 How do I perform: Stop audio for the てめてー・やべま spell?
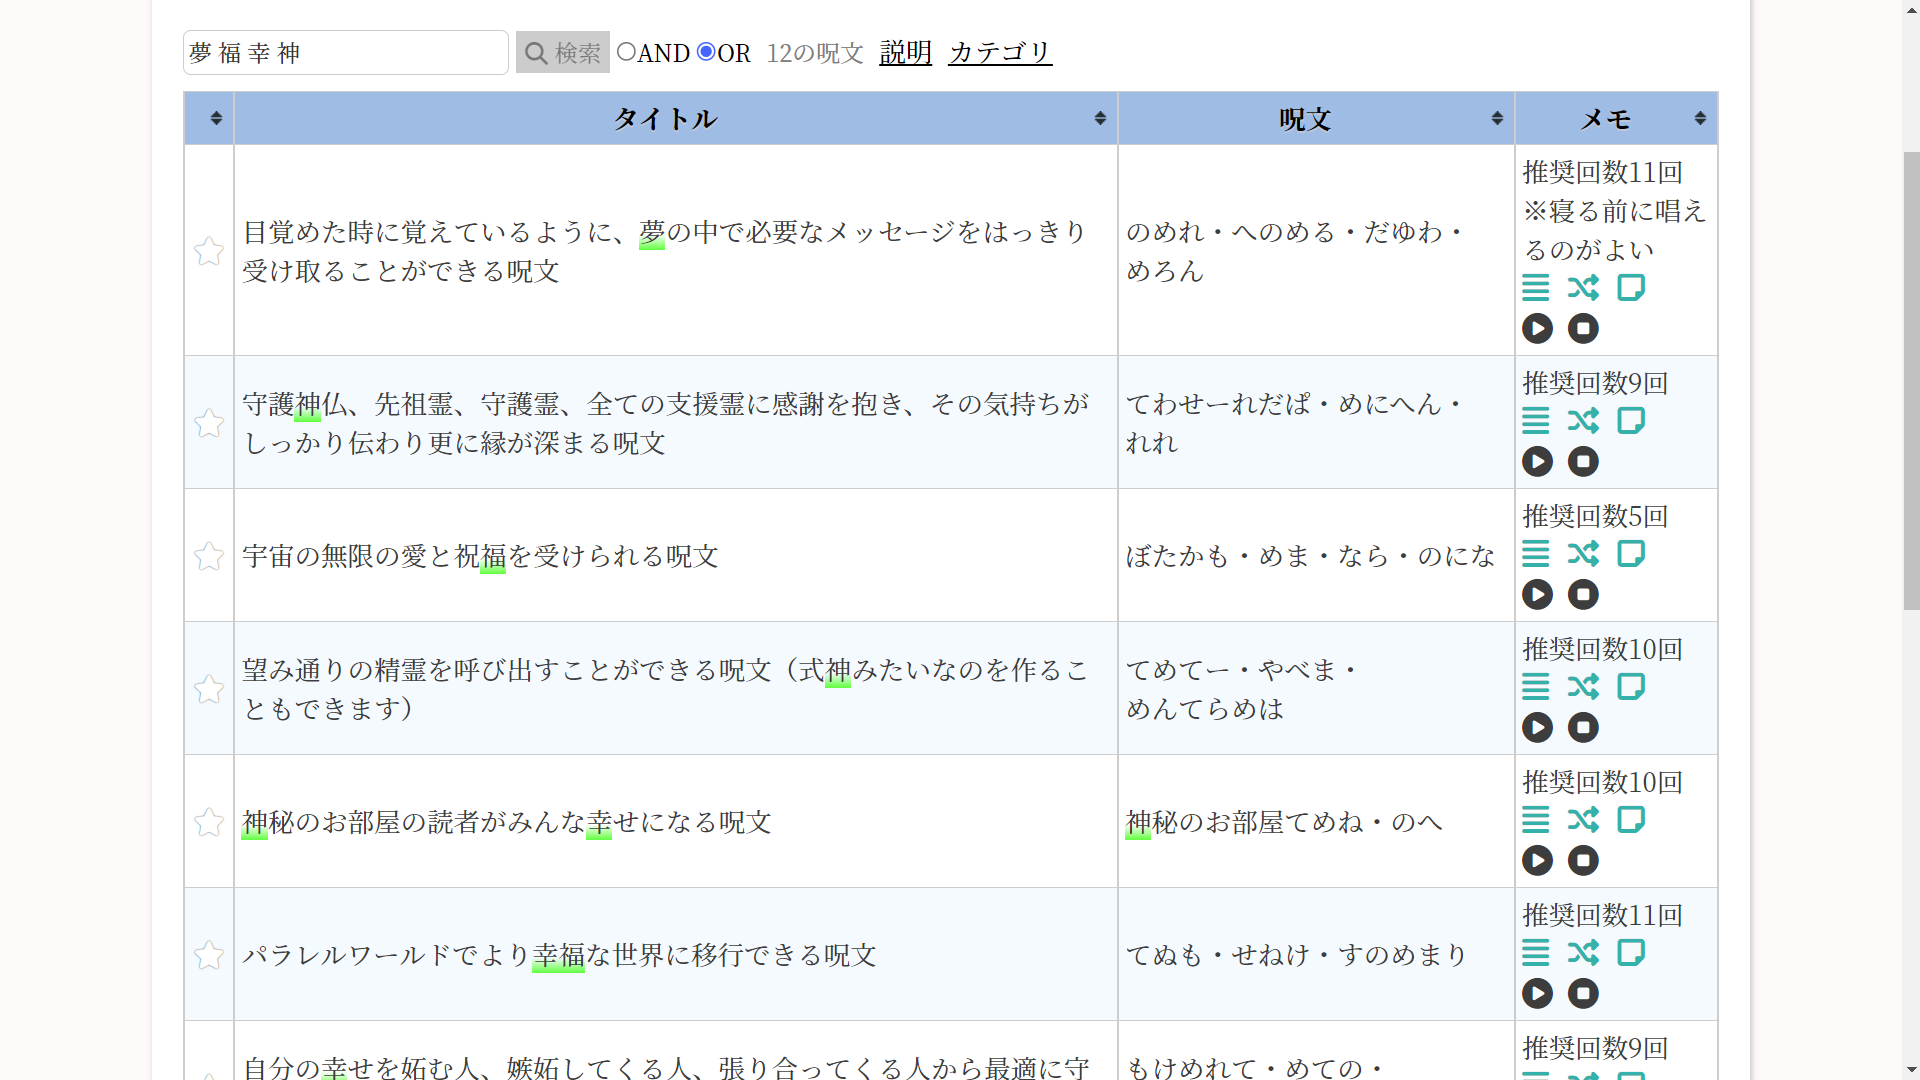pos(1583,728)
